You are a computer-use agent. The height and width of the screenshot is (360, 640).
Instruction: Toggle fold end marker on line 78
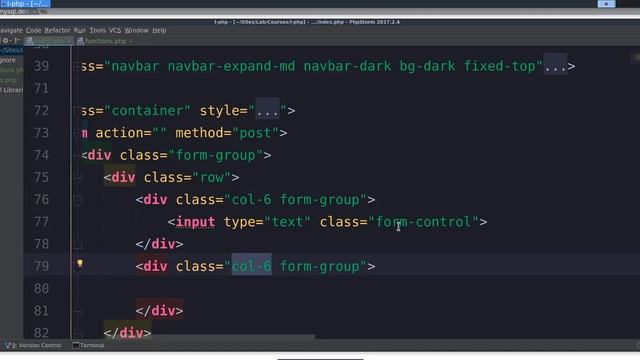78,244
